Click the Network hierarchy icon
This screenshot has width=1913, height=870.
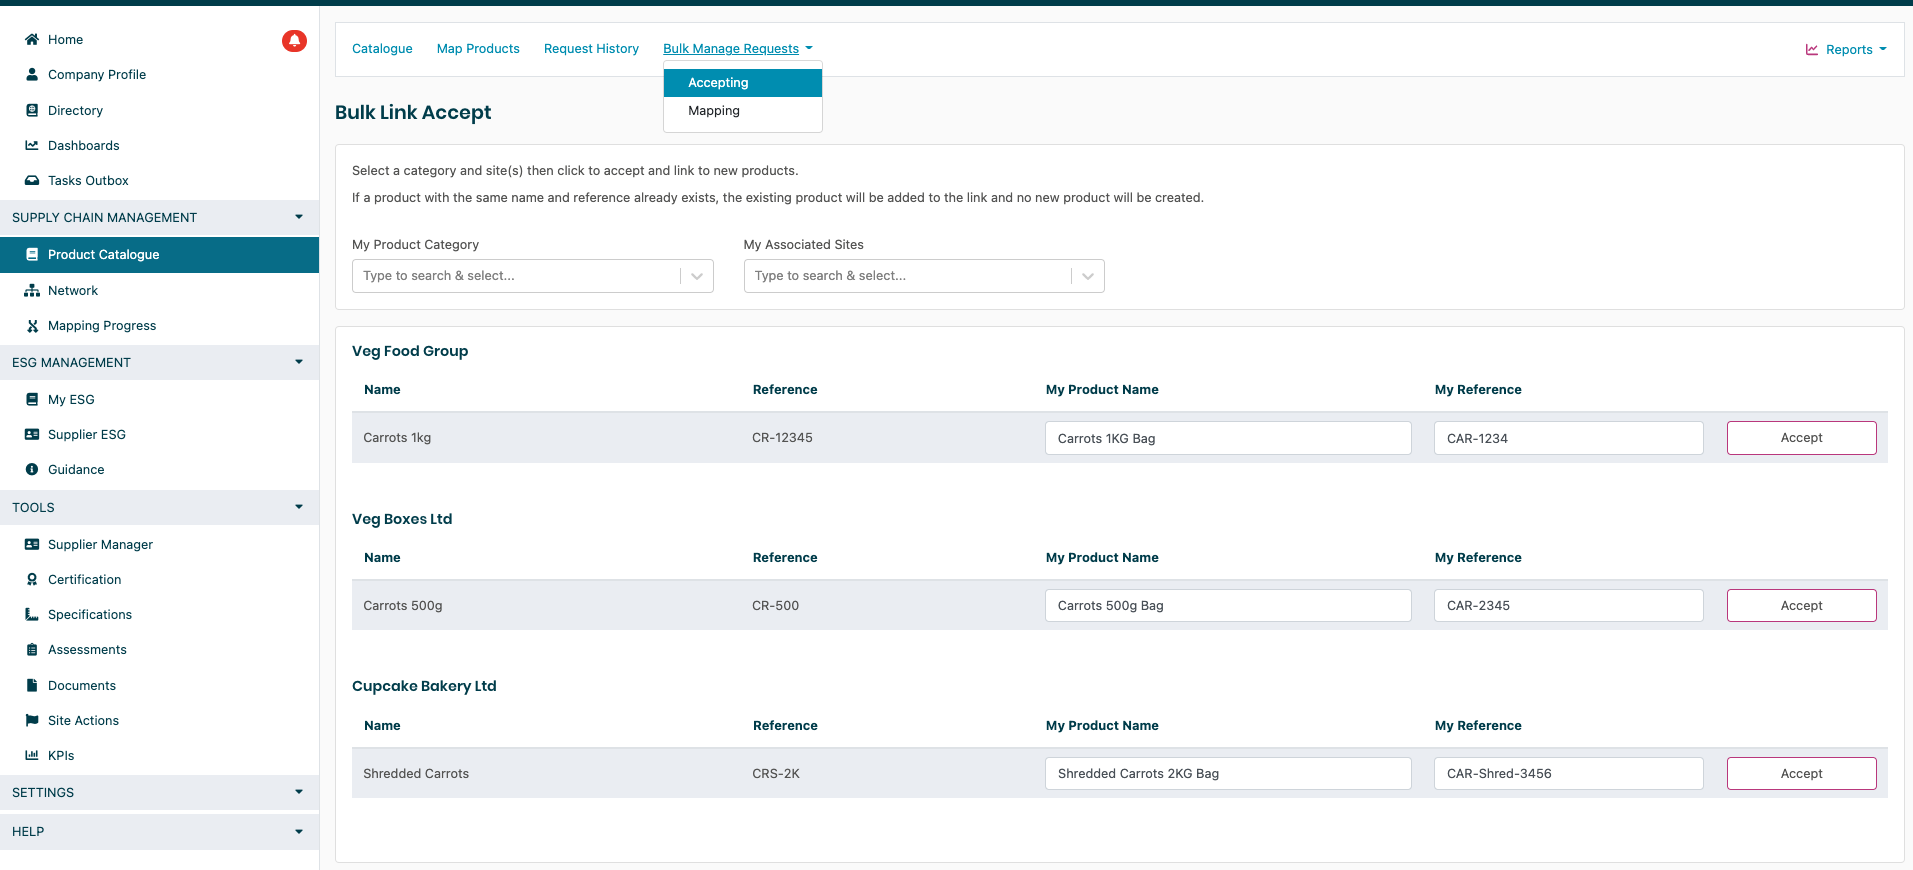pyautogui.click(x=32, y=291)
